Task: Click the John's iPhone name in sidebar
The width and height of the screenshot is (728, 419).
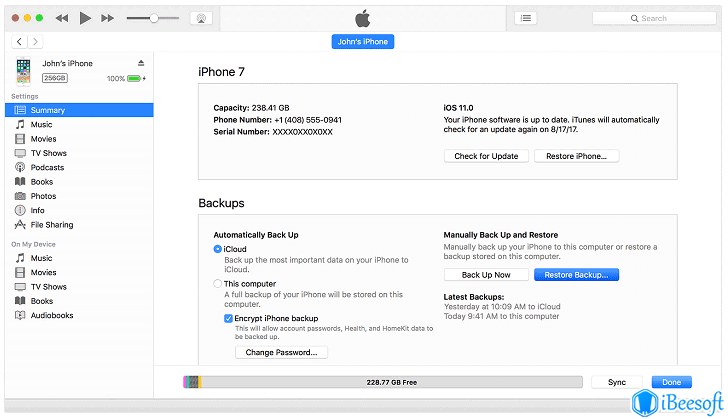Action: (67, 63)
